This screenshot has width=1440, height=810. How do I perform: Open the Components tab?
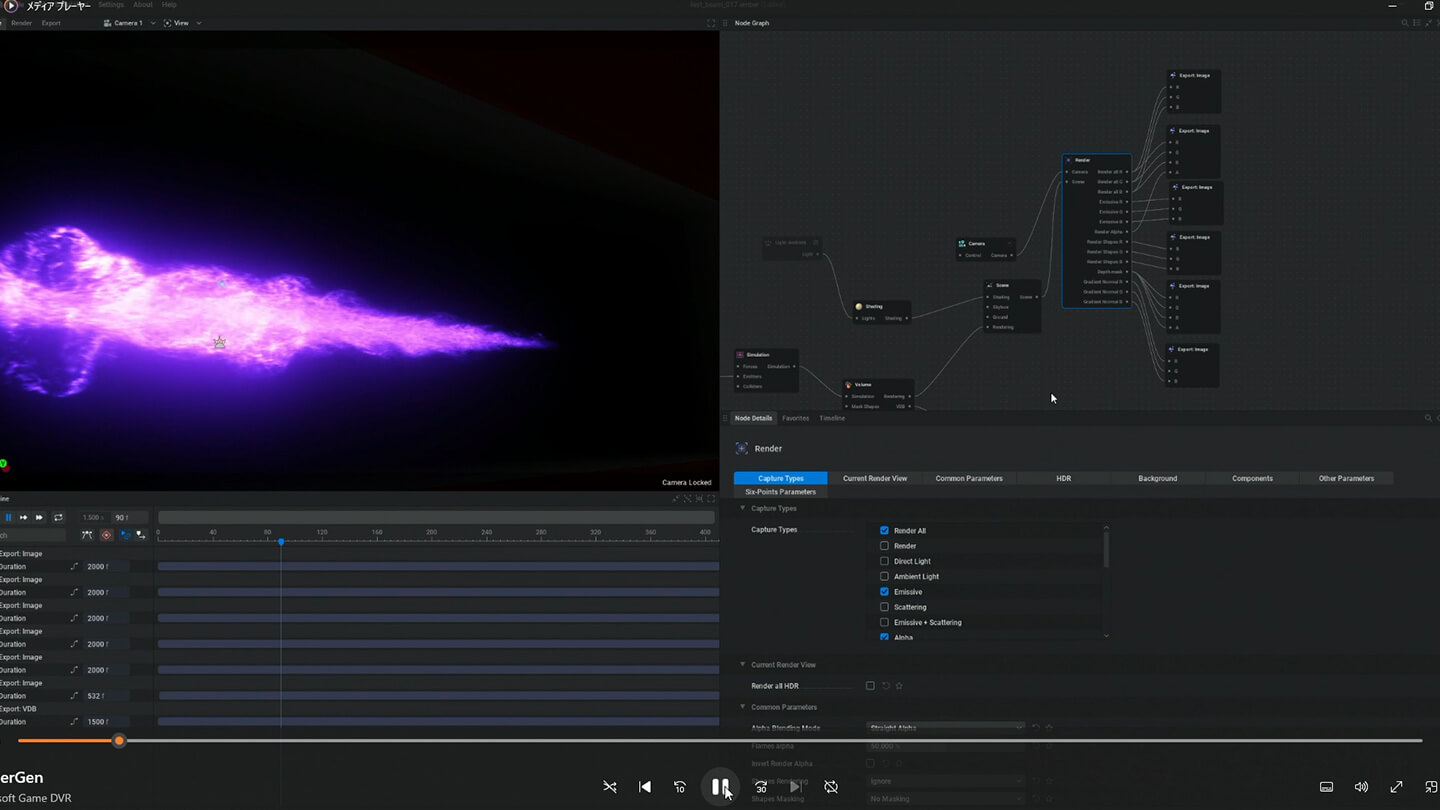[1252, 478]
